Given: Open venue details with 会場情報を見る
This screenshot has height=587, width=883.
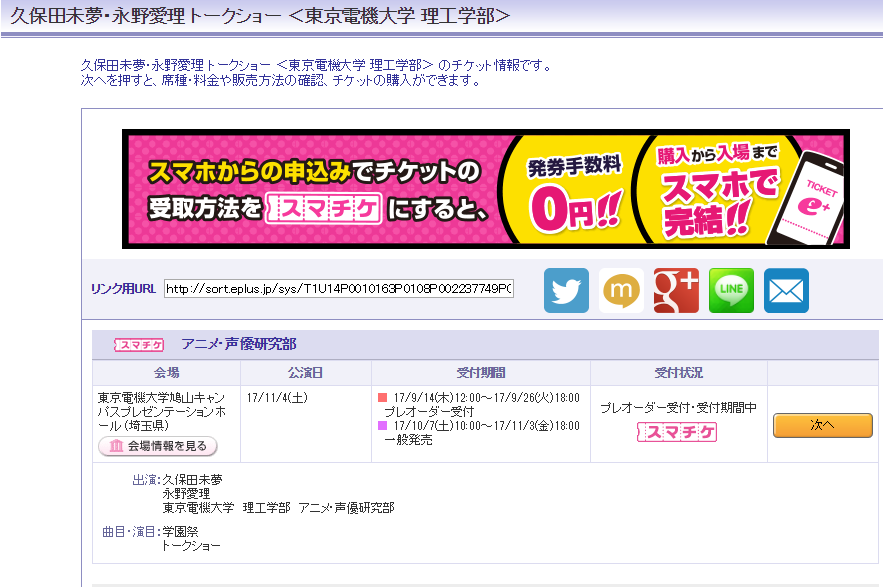Looking at the screenshot, I should [x=158, y=446].
